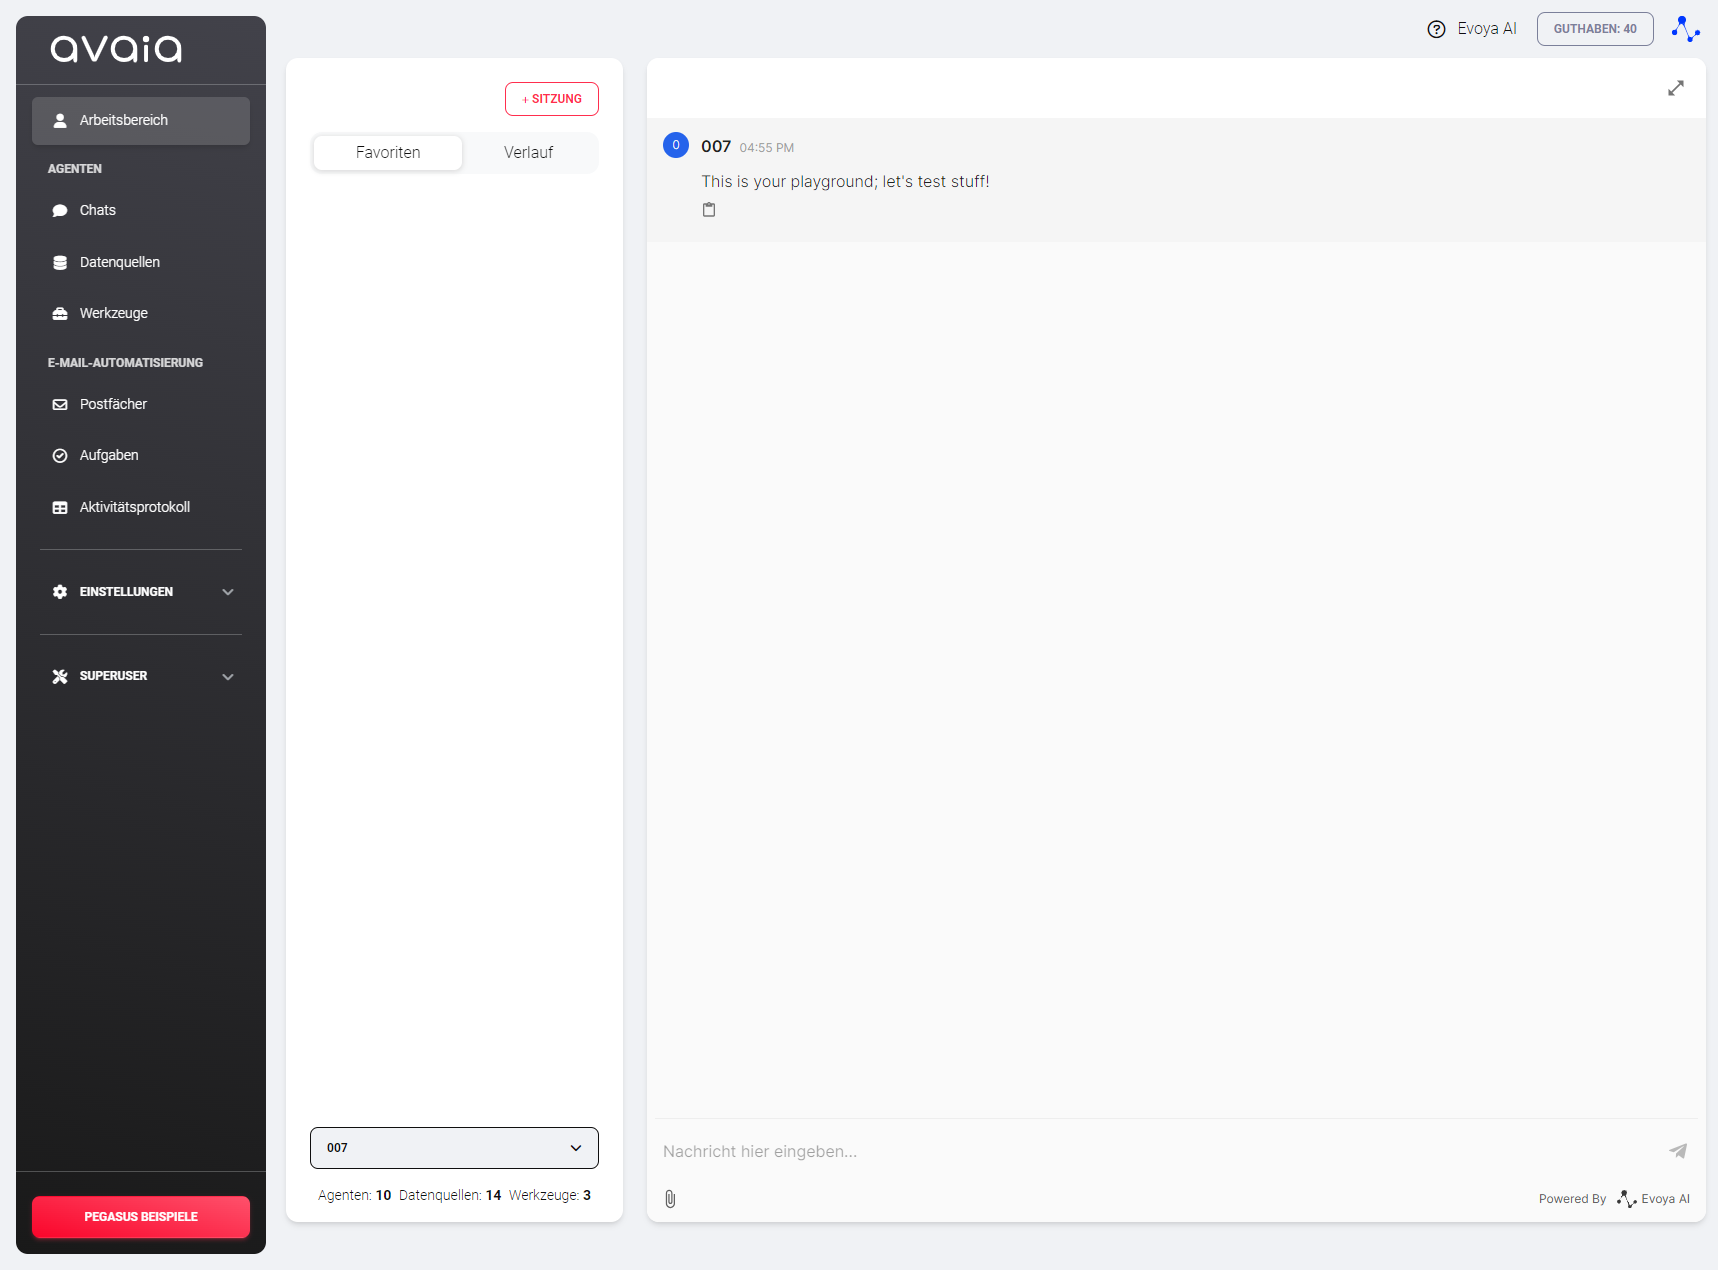Click the avaia logo in sidebar
The width and height of the screenshot is (1718, 1270).
click(116, 49)
